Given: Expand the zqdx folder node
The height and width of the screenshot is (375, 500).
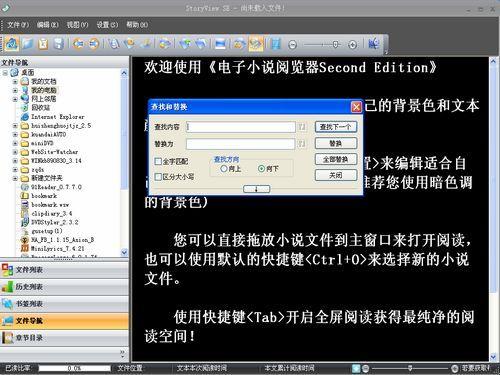Looking at the screenshot, I should tap(15, 170).
